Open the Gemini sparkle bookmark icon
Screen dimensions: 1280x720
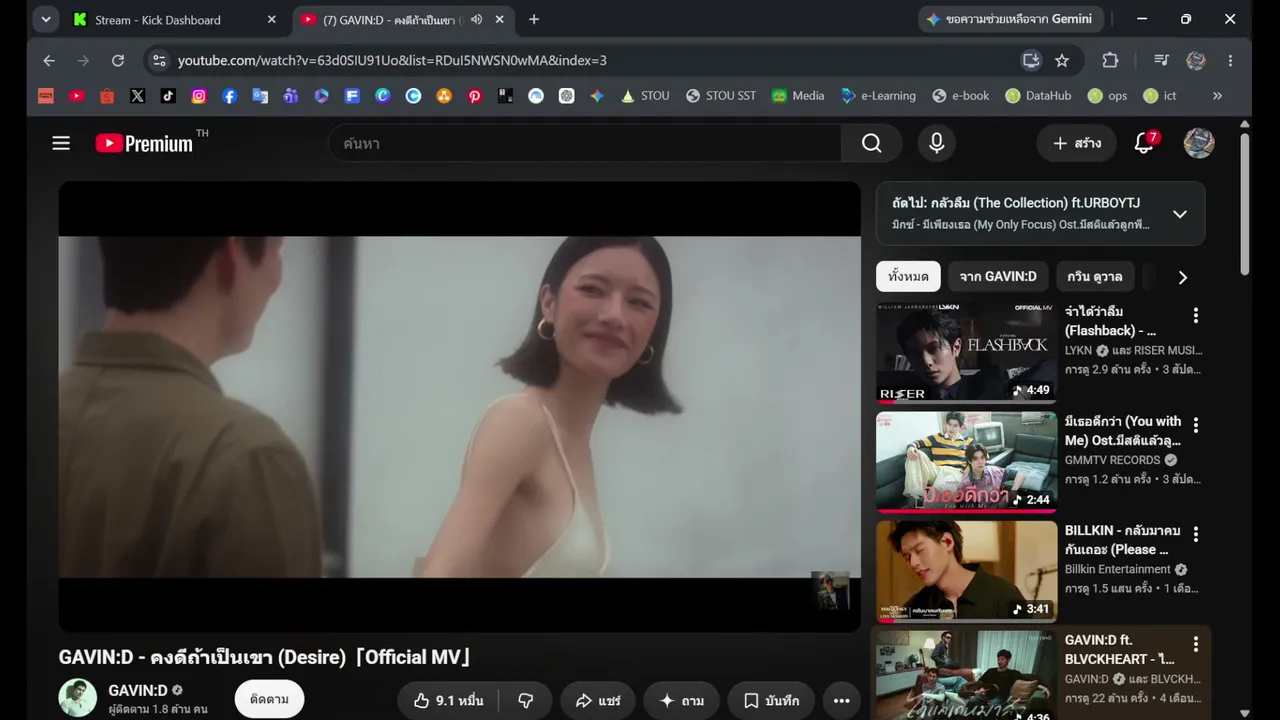coord(597,96)
